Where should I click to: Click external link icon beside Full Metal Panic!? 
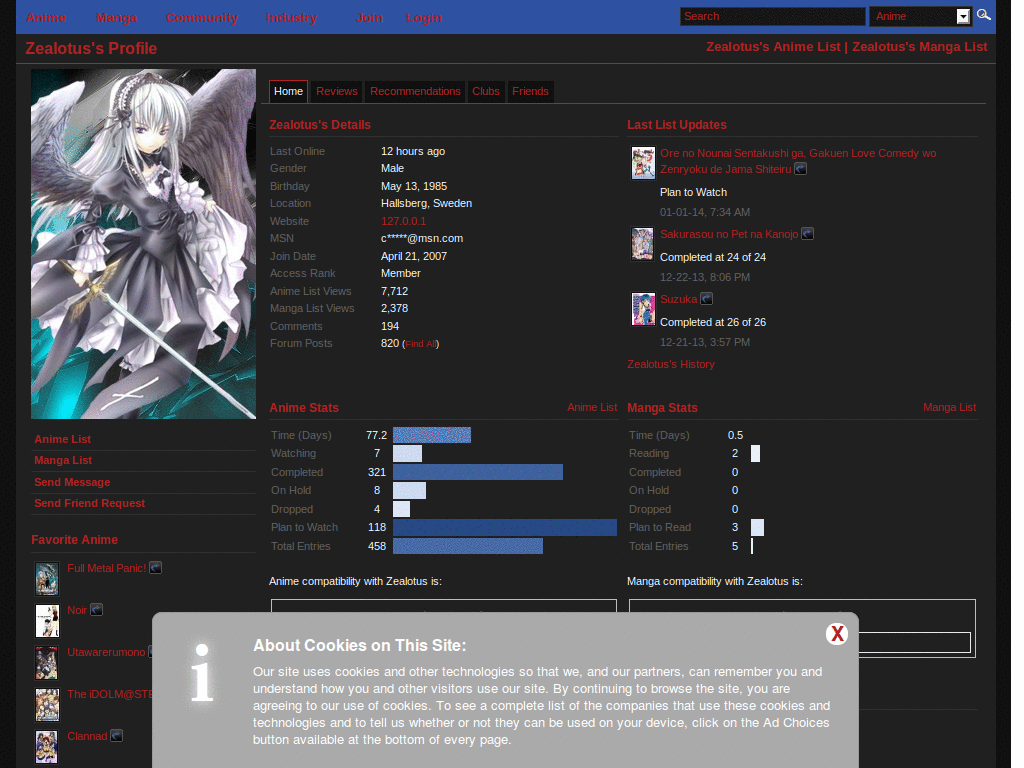(155, 567)
